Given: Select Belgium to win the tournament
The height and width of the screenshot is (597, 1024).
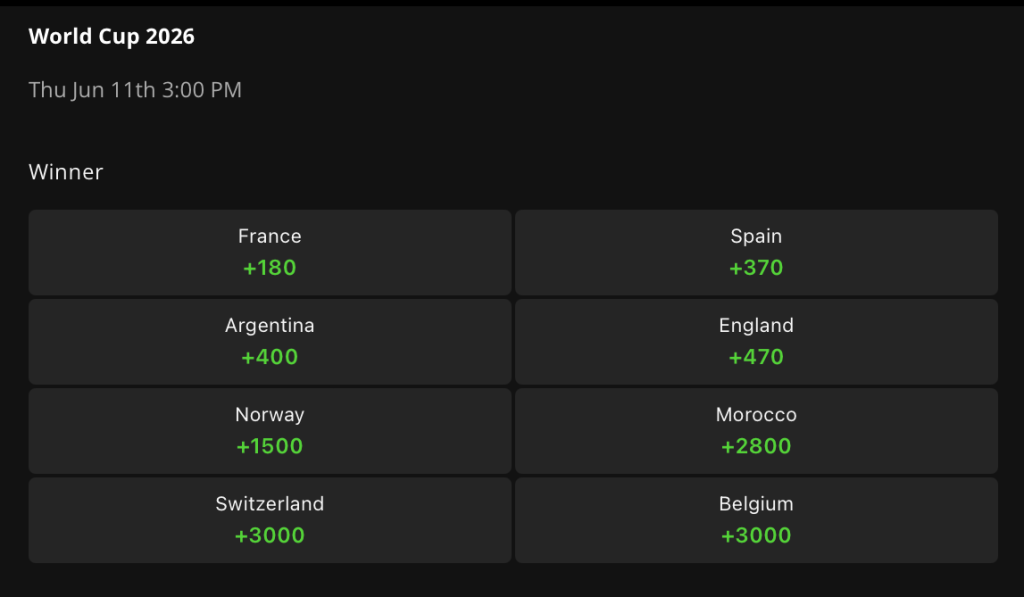Looking at the screenshot, I should (756, 520).
